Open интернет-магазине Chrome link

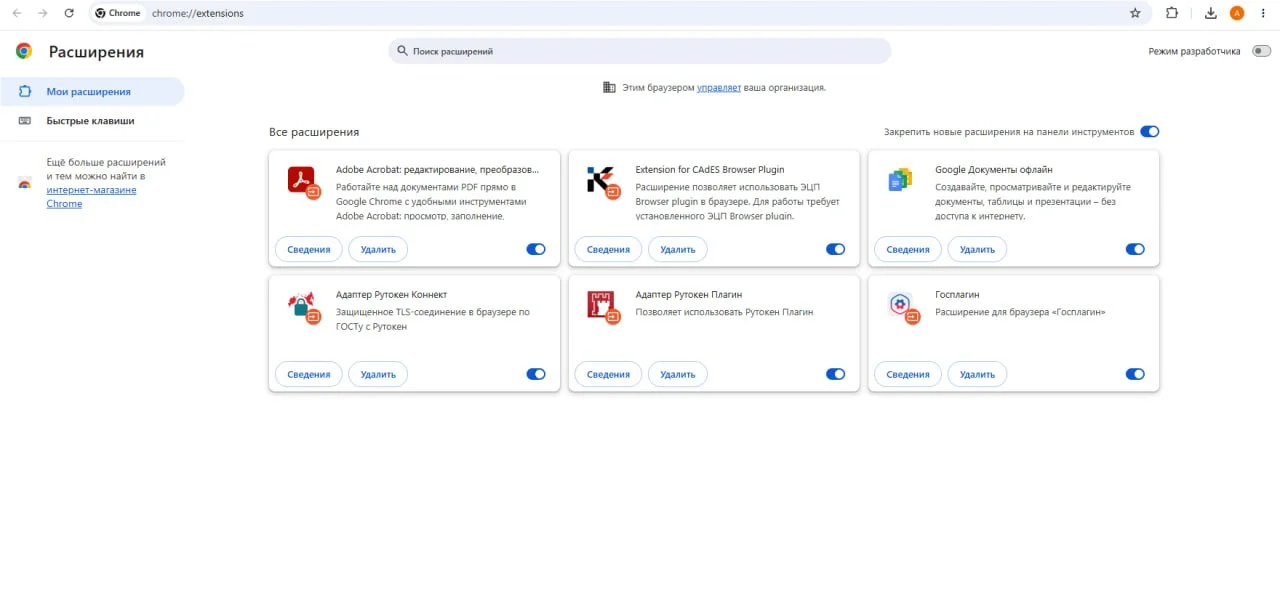click(91, 197)
